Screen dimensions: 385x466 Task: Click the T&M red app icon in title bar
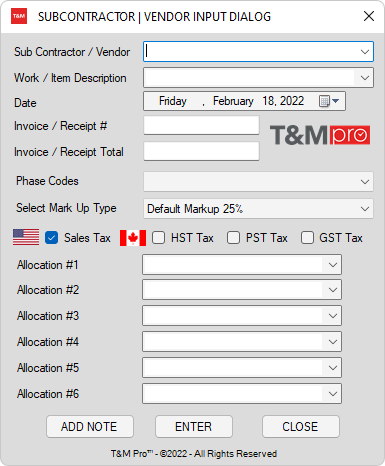[x=19, y=16]
